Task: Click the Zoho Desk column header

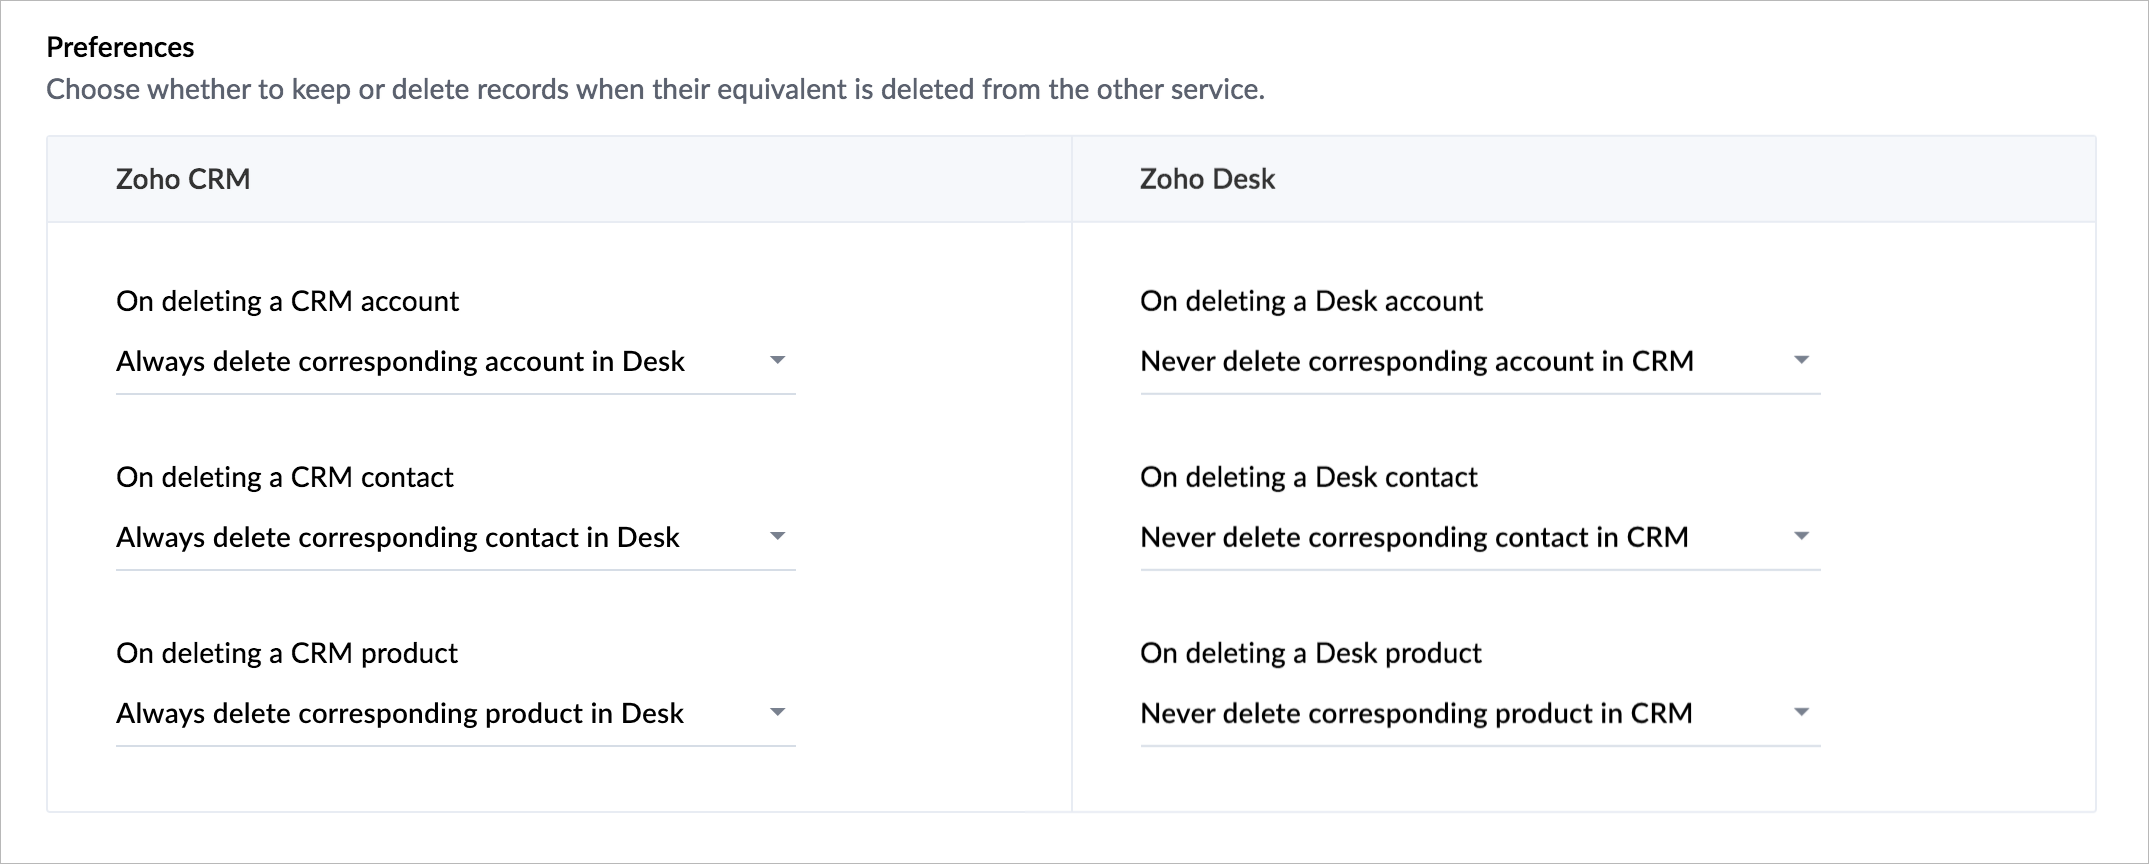Action: 1207,180
